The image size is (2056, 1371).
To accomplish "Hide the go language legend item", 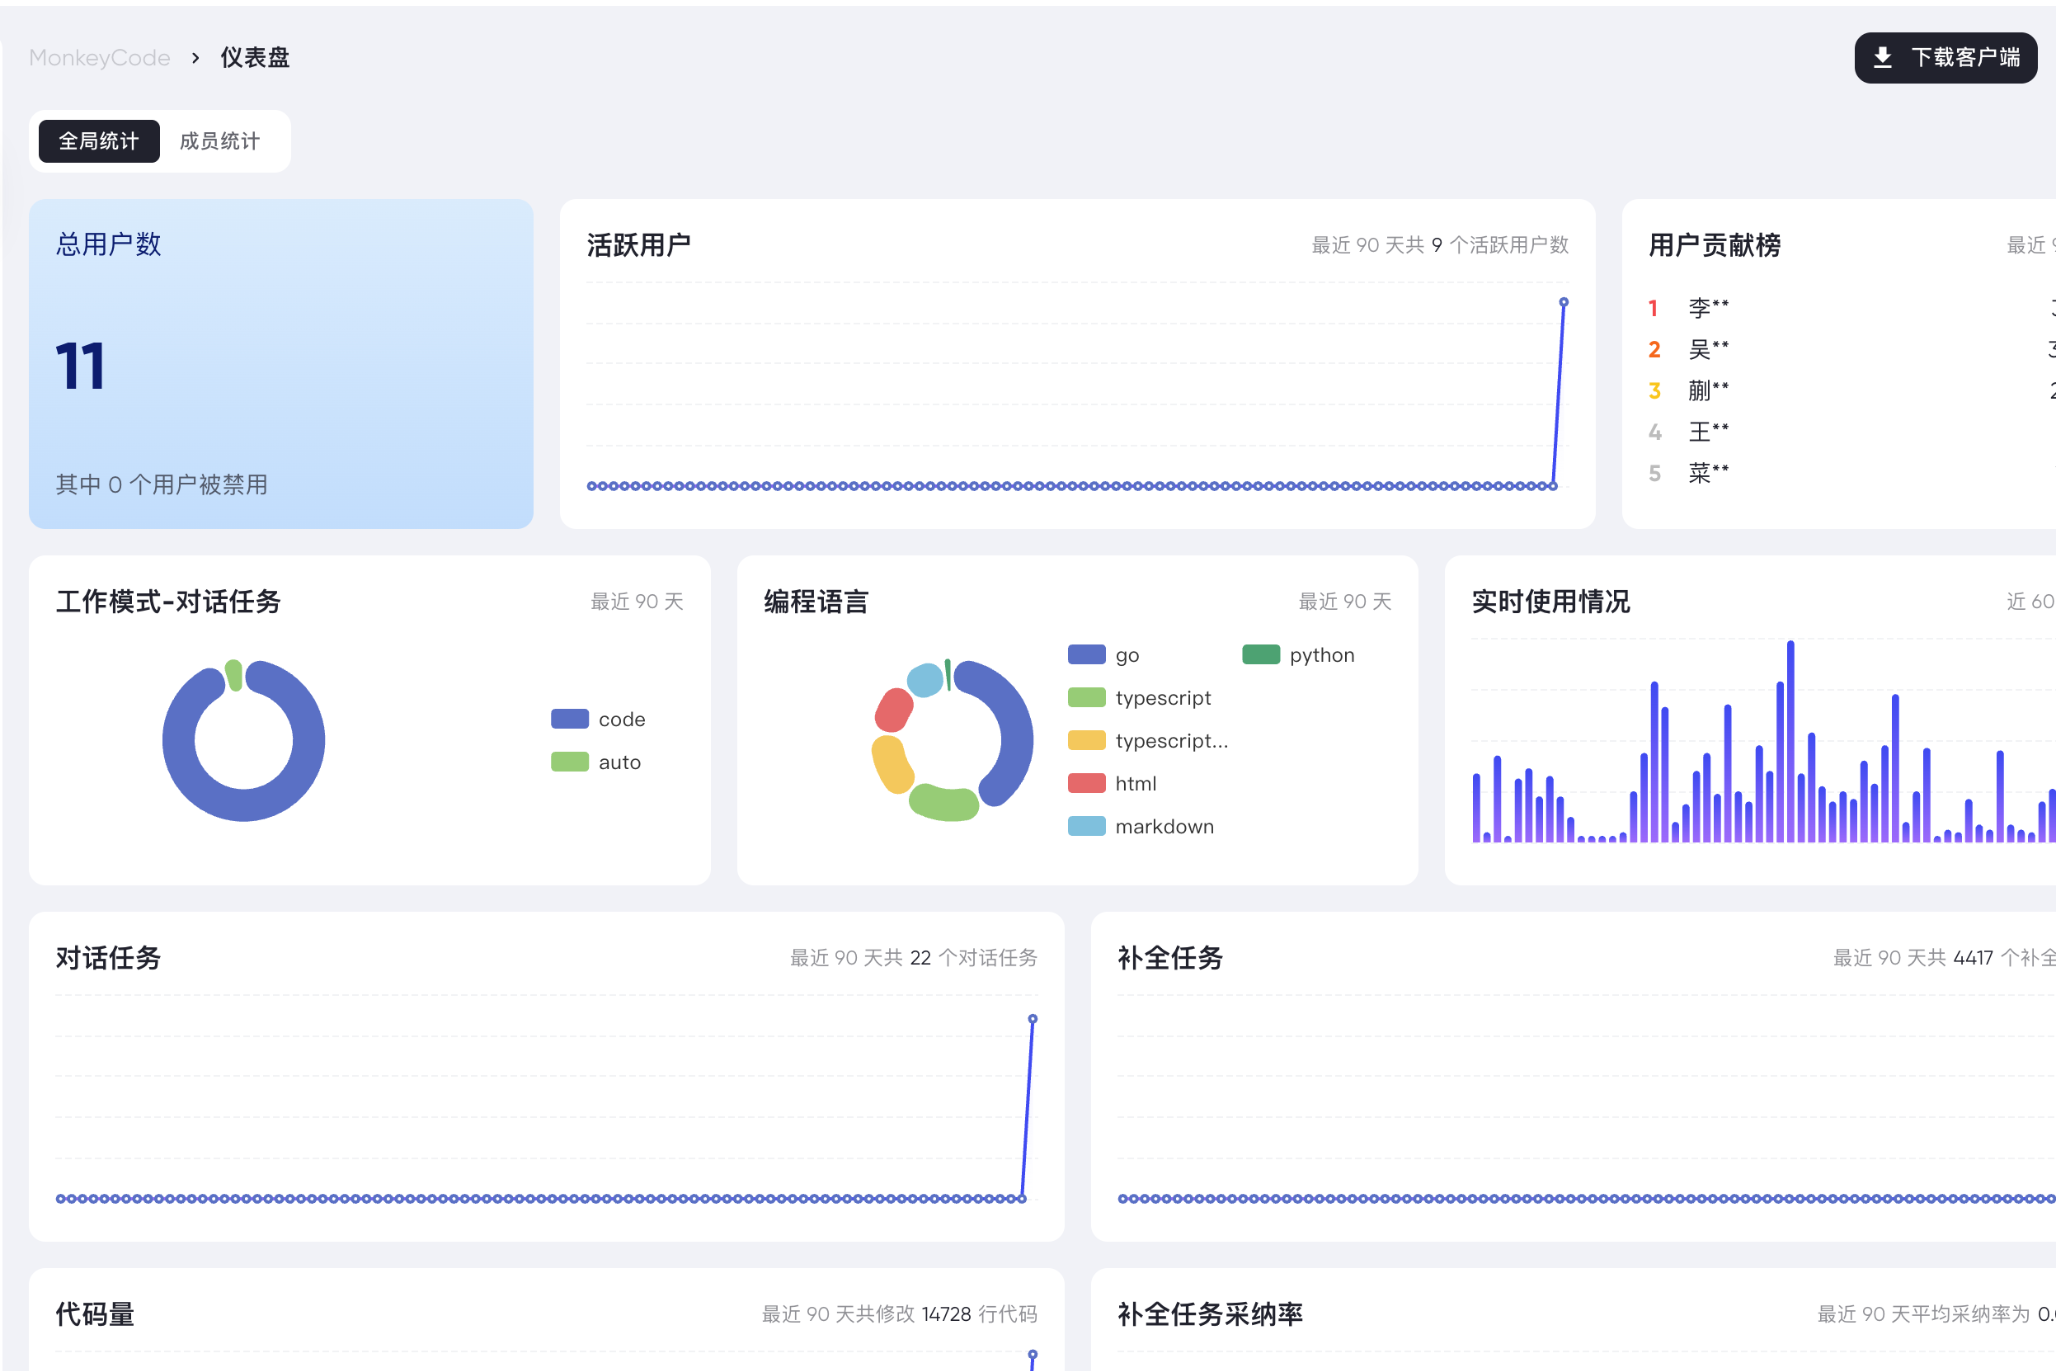I will point(1126,655).
